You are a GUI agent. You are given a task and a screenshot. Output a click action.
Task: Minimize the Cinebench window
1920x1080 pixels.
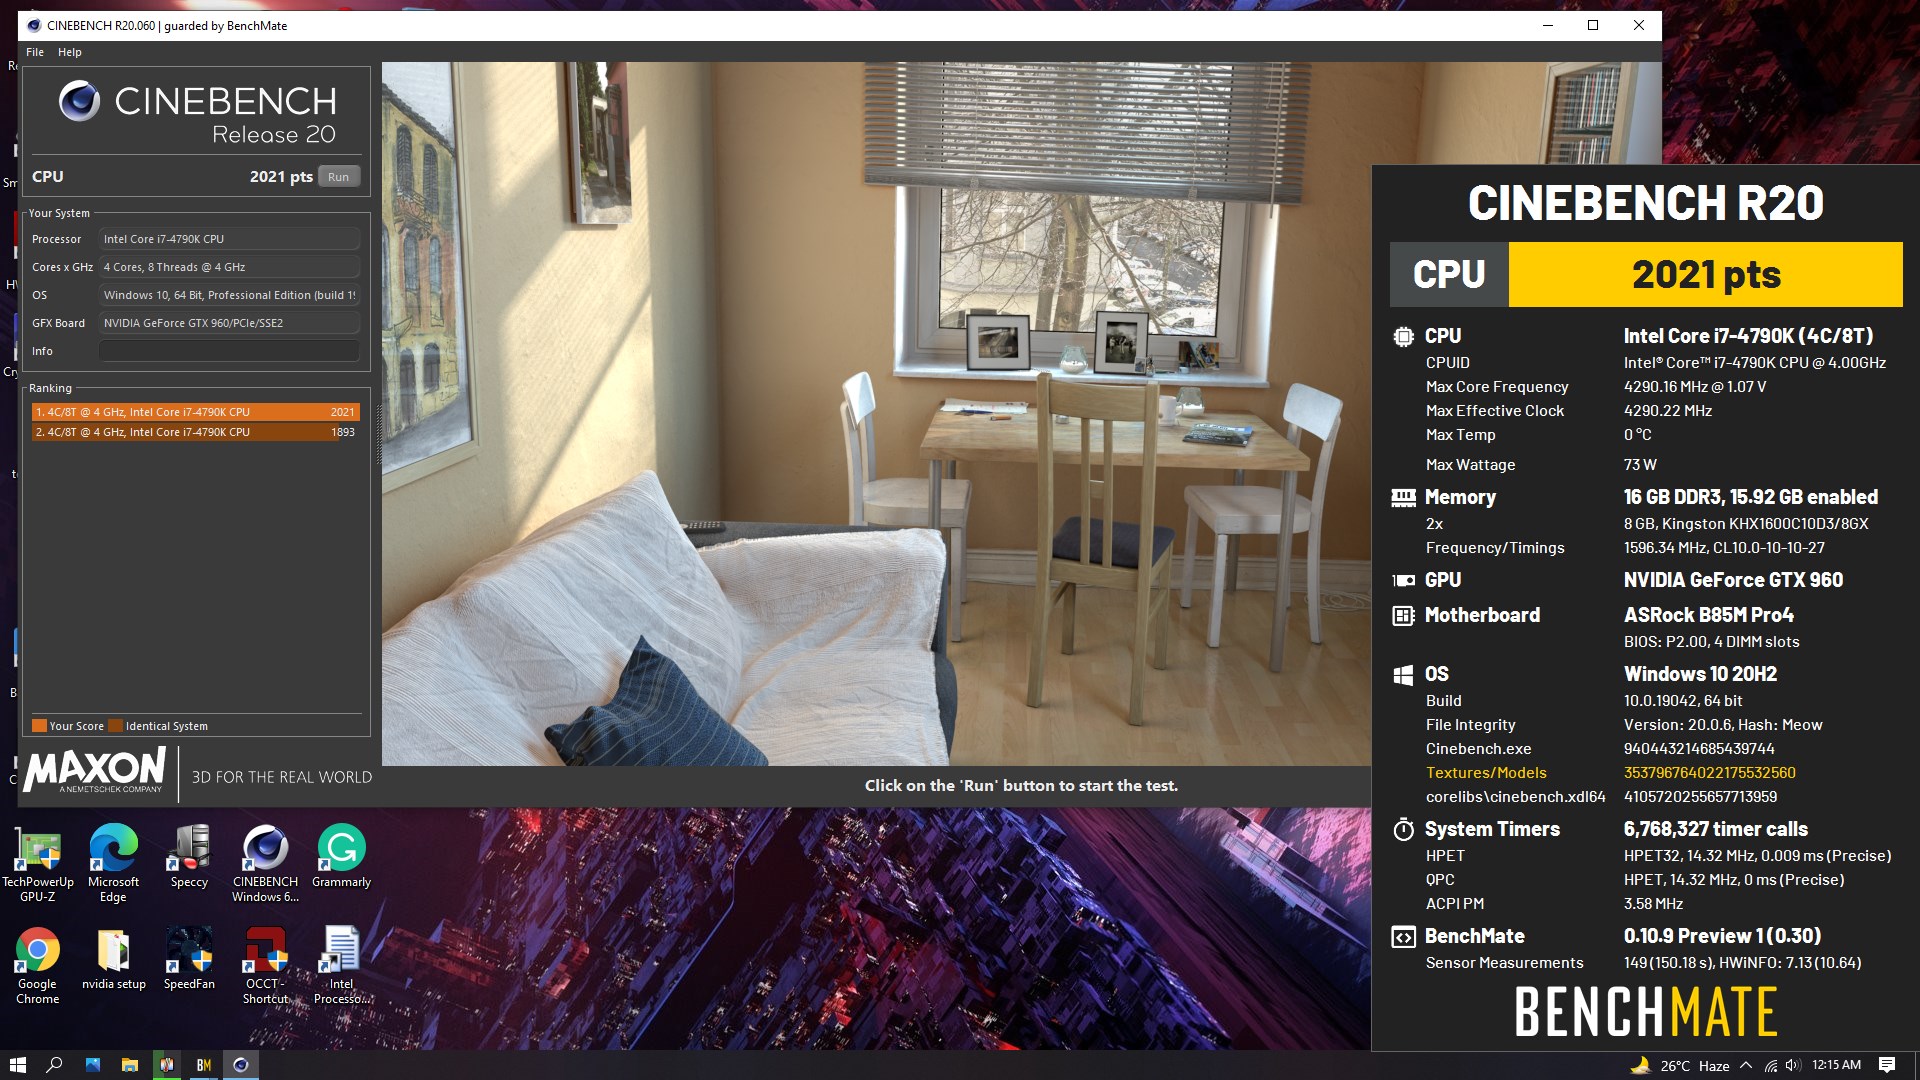click(1547, 25)
